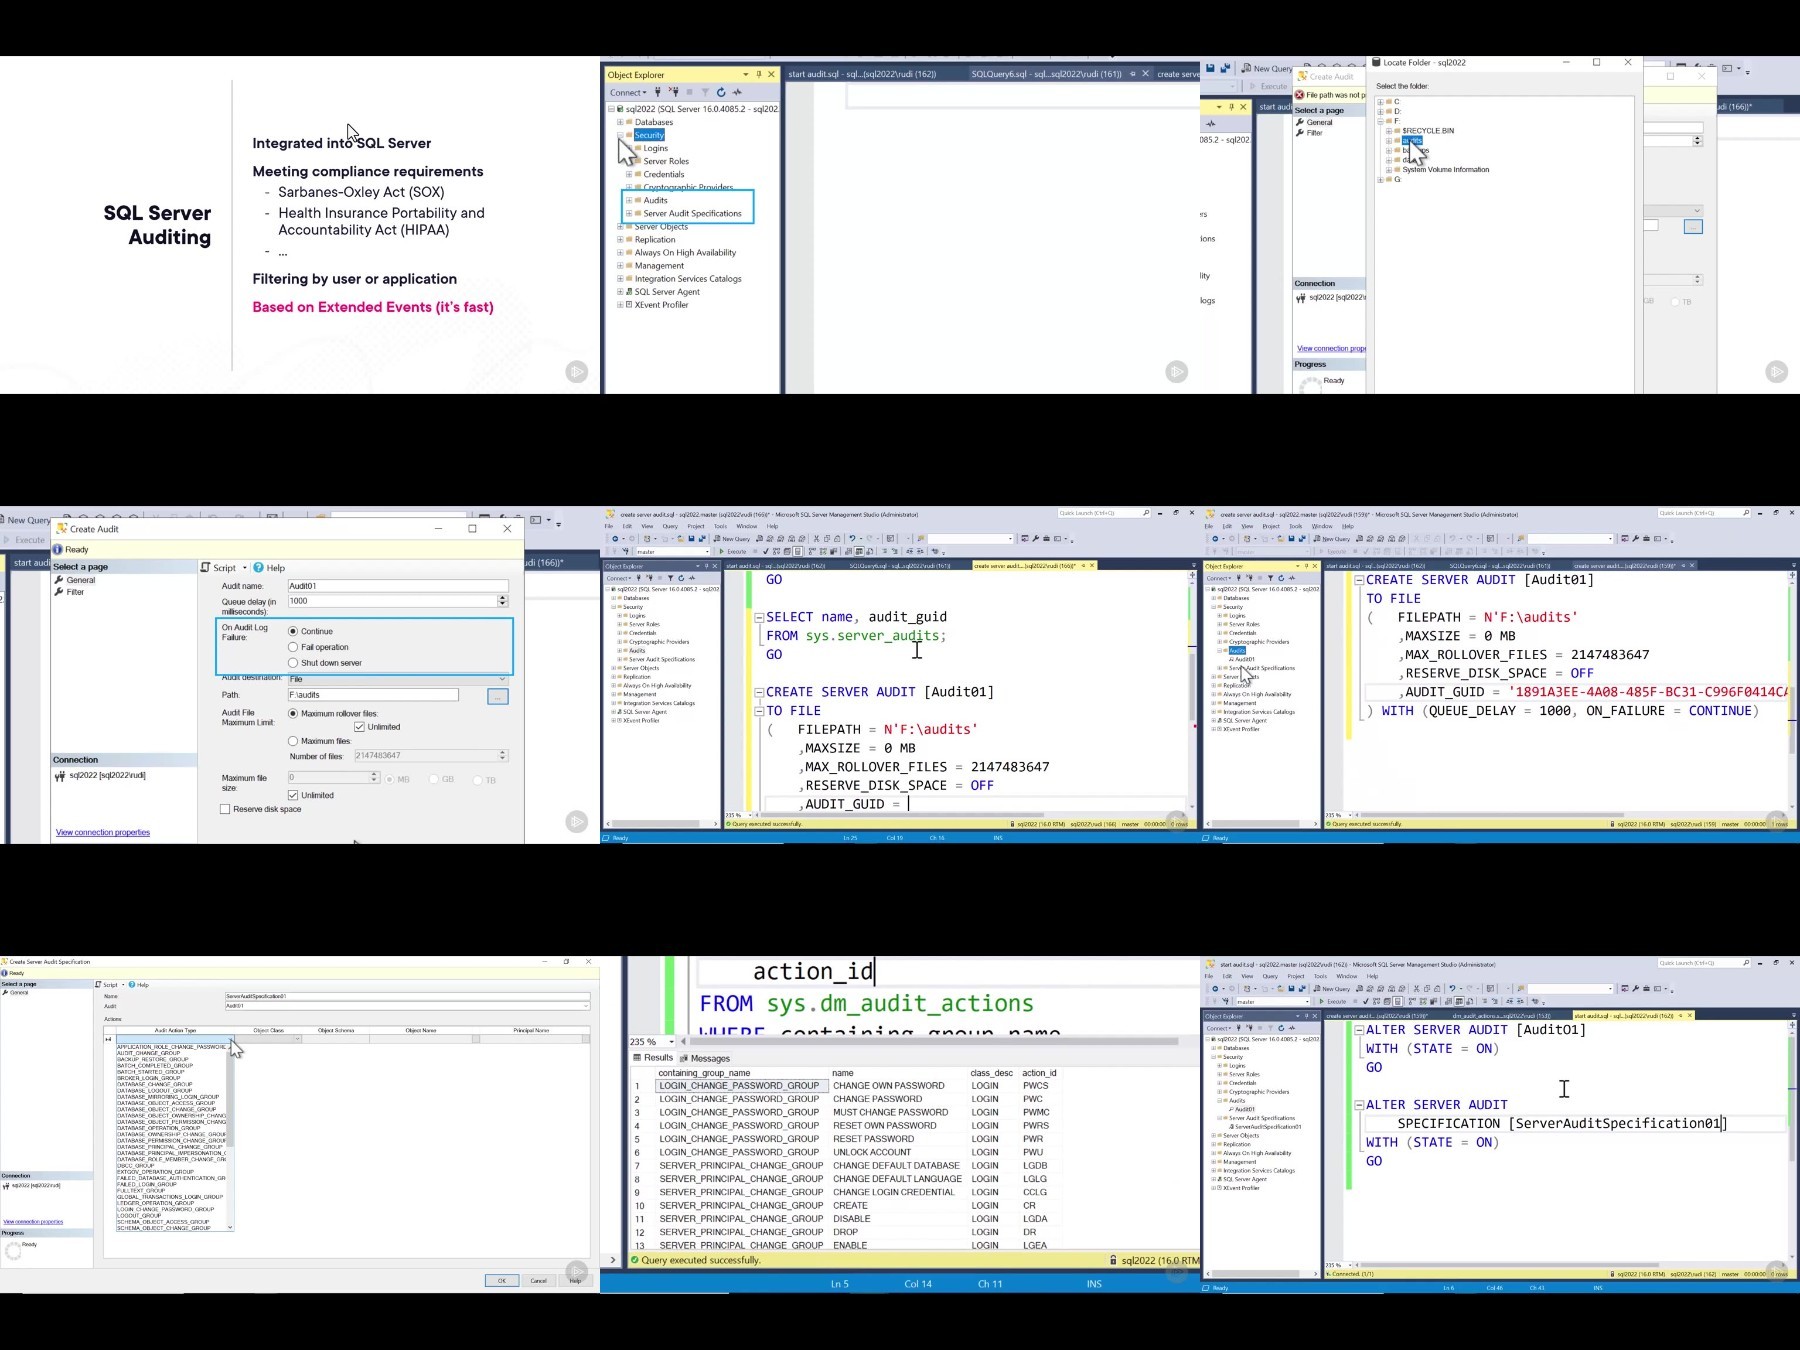This screenshot has width=1800, height=1350.
Task: Select the Shut down server radio button
Action: point(293,663)
